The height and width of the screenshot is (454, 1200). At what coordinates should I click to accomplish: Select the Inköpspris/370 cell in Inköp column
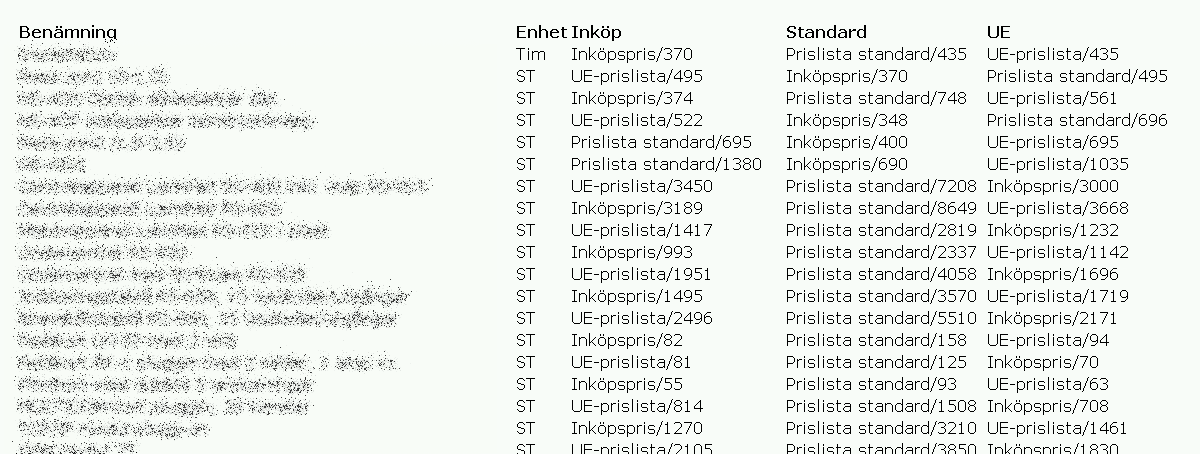(x=632, y=55)
